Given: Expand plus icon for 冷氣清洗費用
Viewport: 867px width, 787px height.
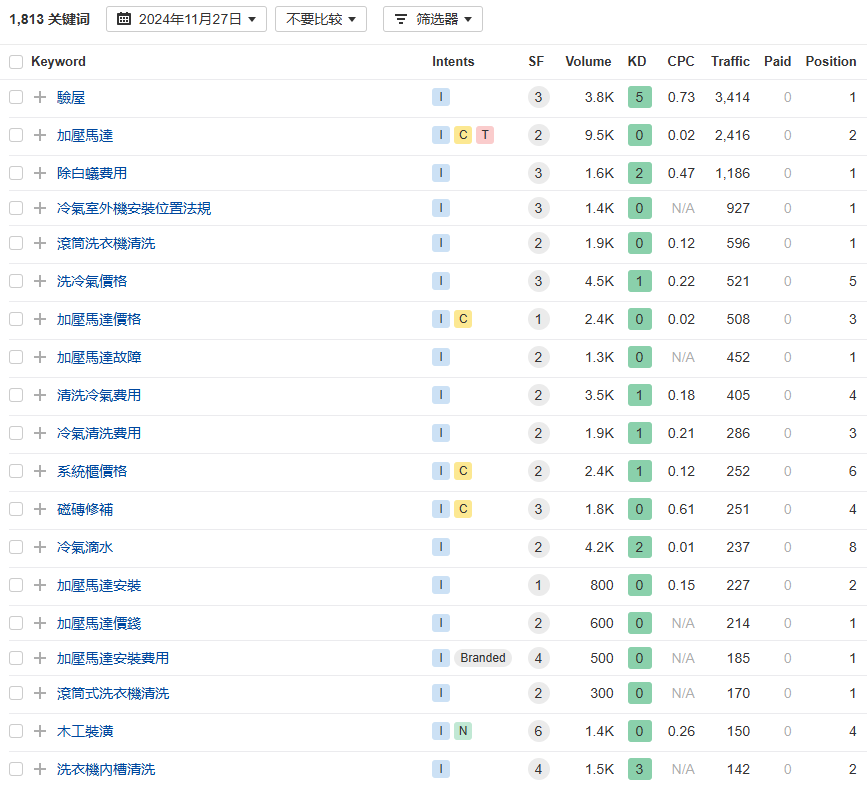Looking at the screenshot, I should (40, 433).
